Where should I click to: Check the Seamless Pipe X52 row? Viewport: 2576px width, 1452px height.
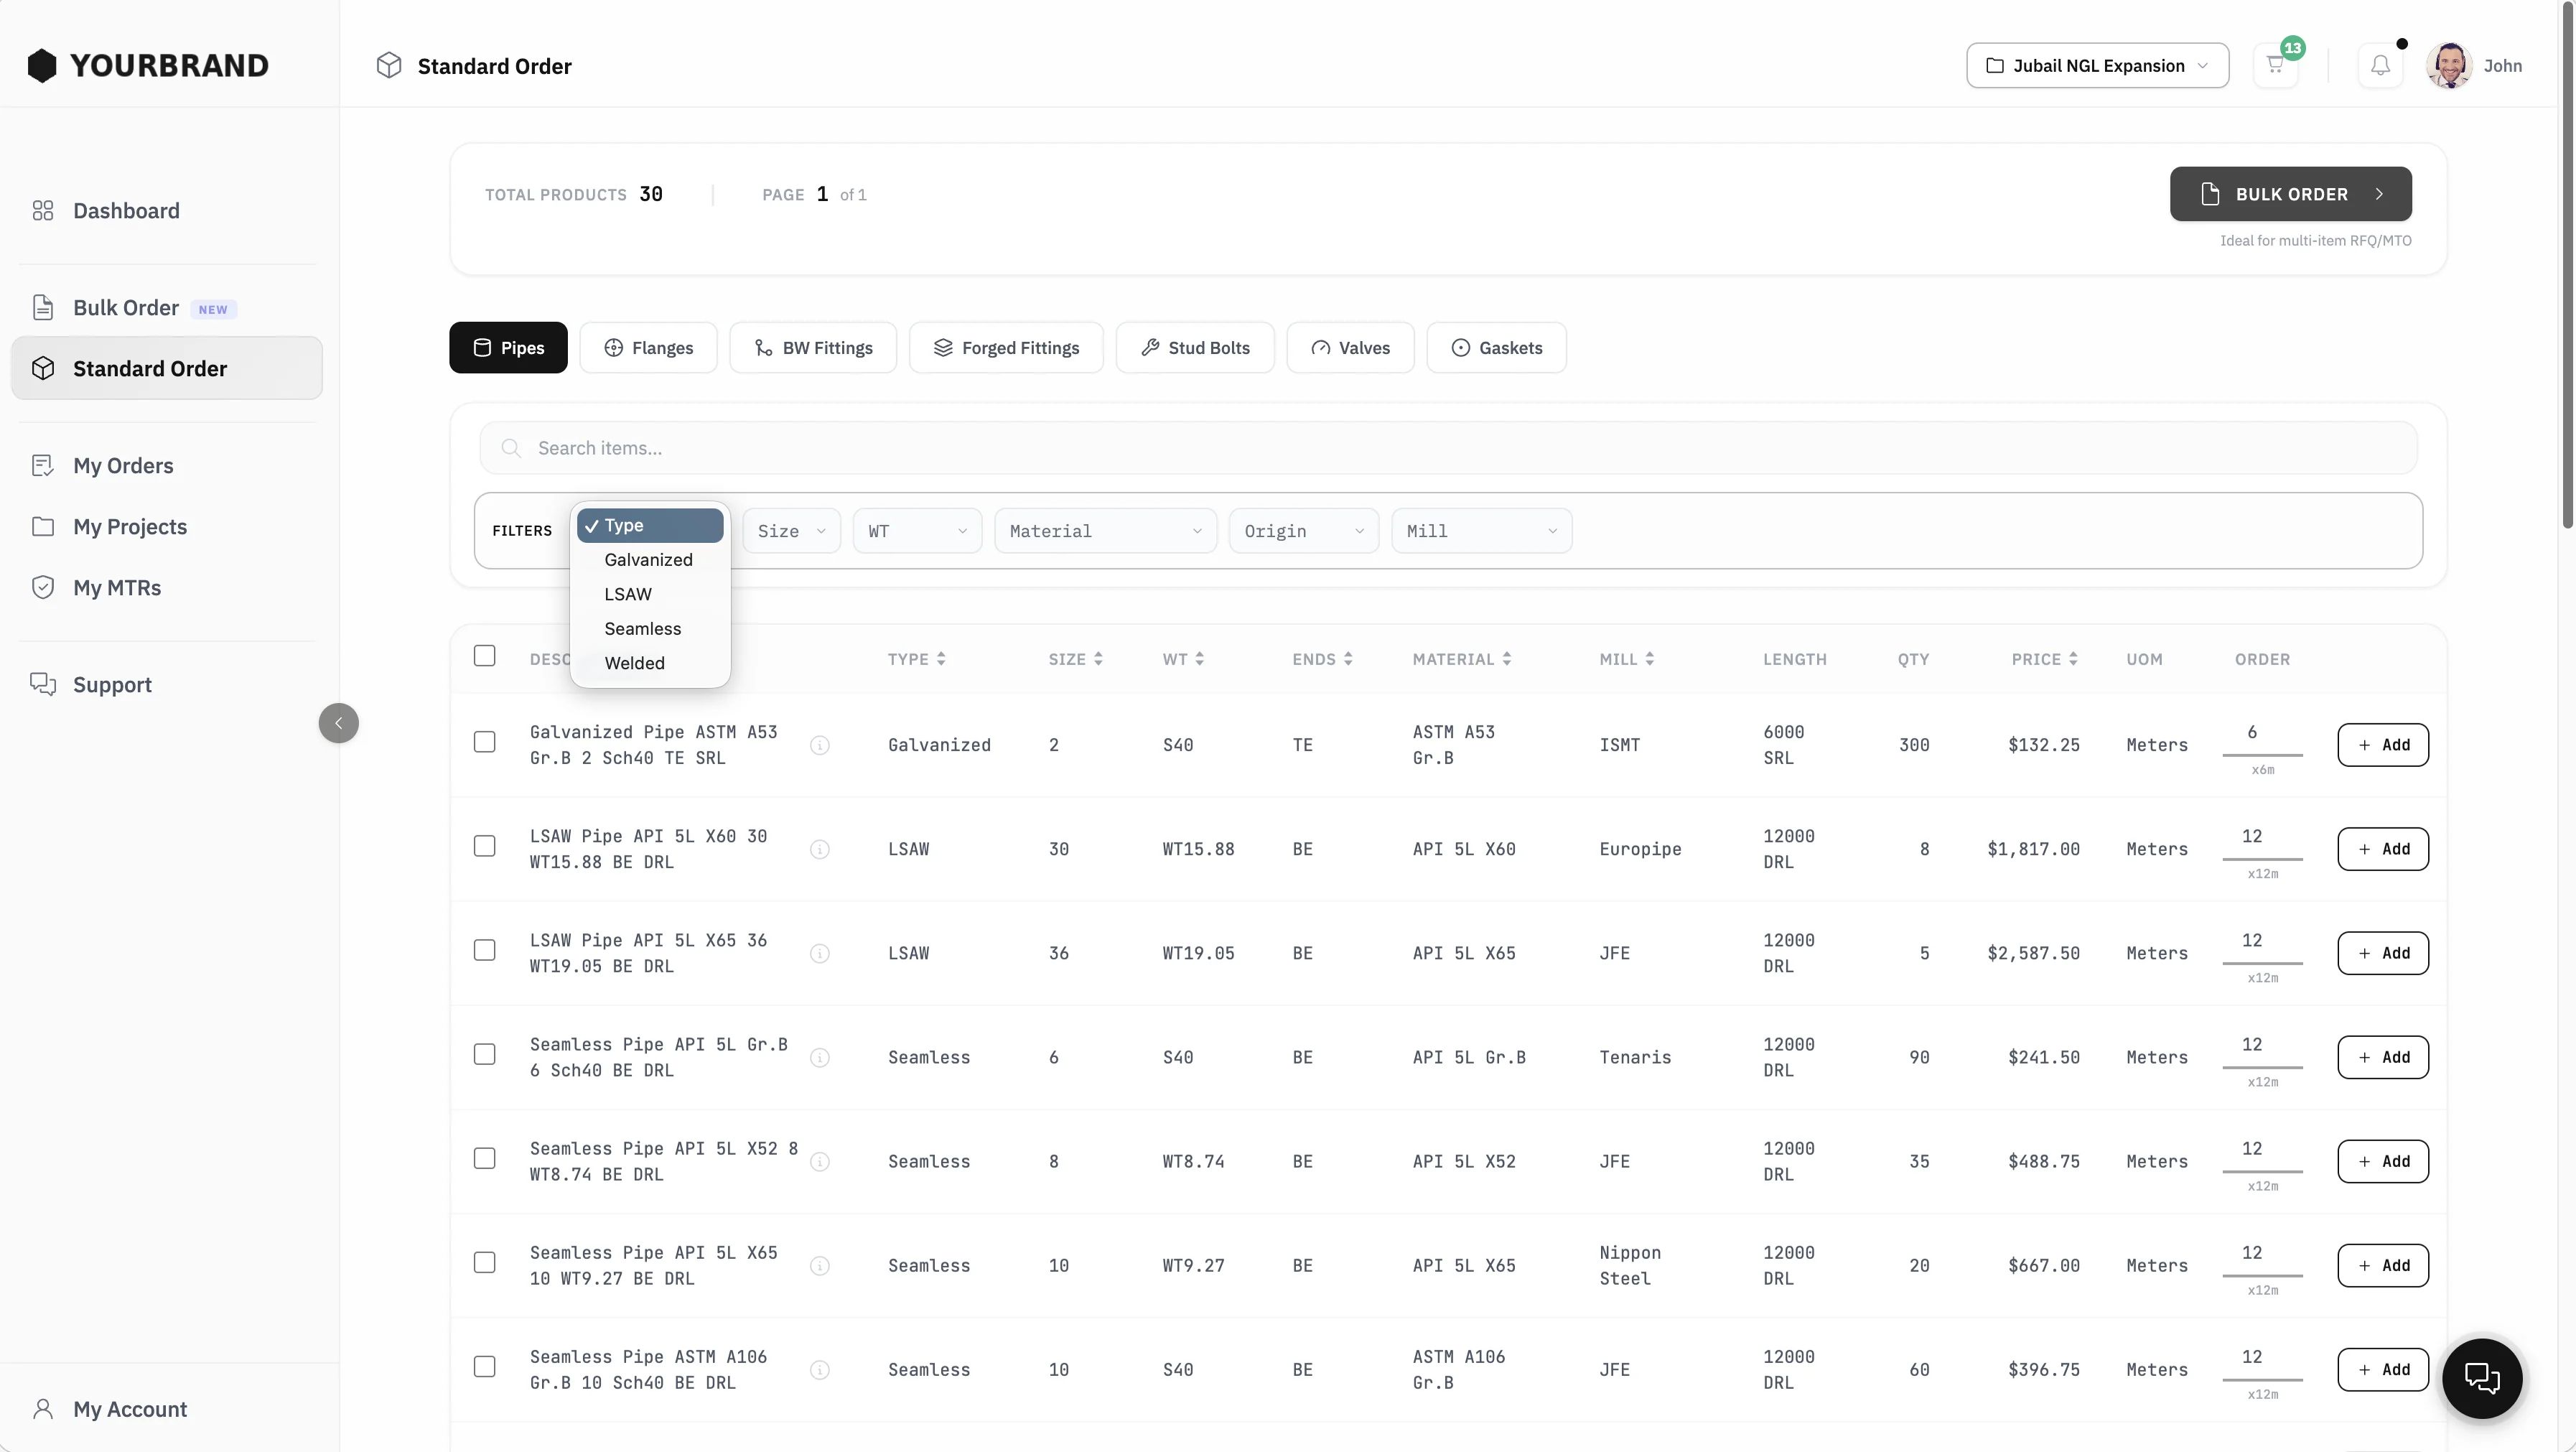485,1158
